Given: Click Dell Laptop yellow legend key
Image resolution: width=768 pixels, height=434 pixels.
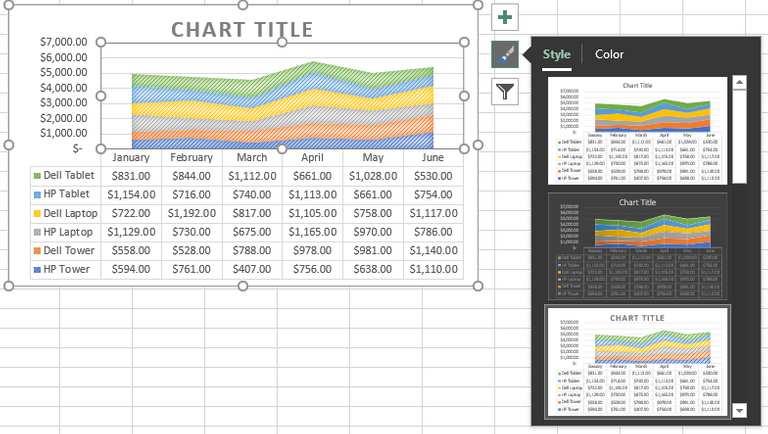Looking at the screenshot, I should point(37,214).
